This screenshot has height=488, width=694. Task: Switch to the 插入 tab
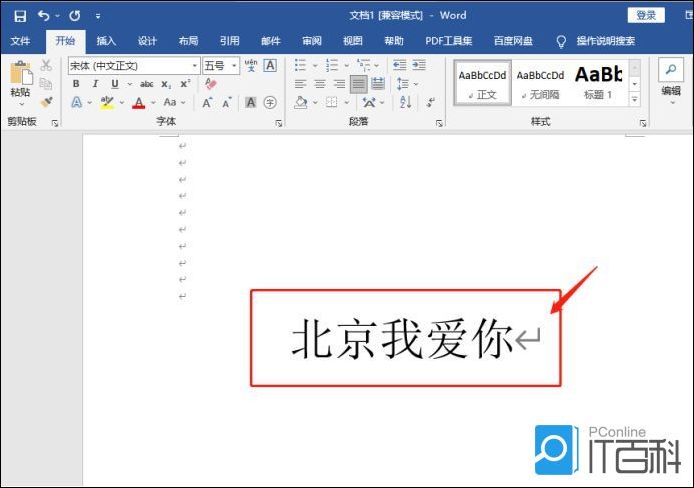coord(106,41)
